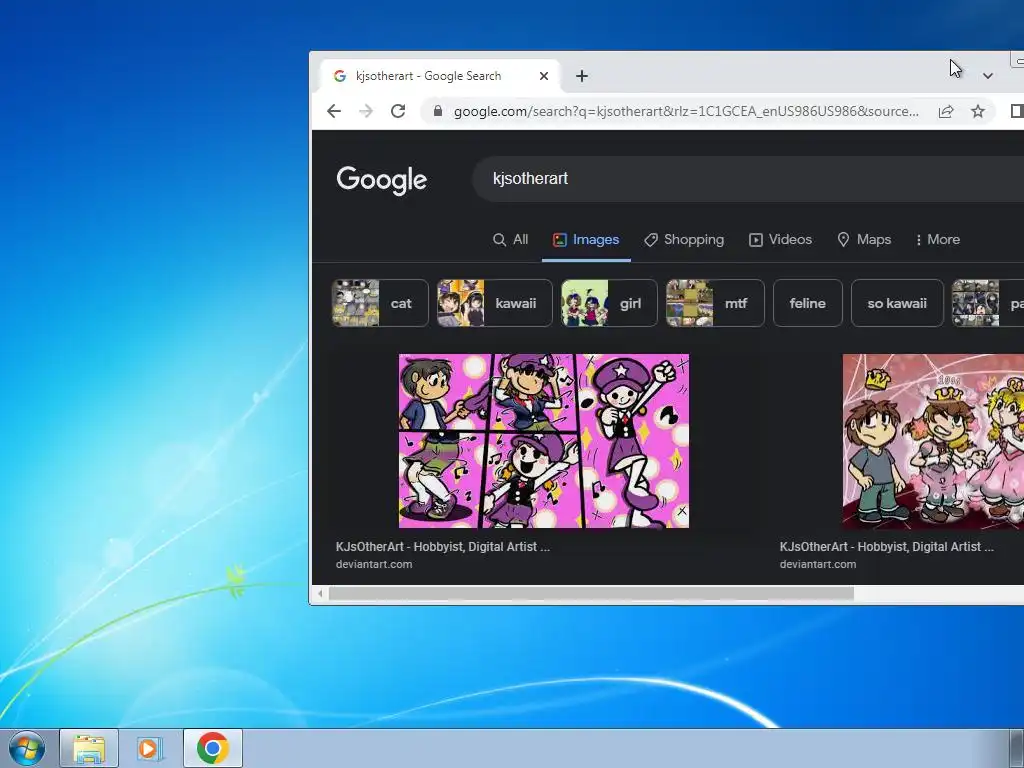Click the Videos play icon
The image size is (1024, 768).
coord(756,240)
